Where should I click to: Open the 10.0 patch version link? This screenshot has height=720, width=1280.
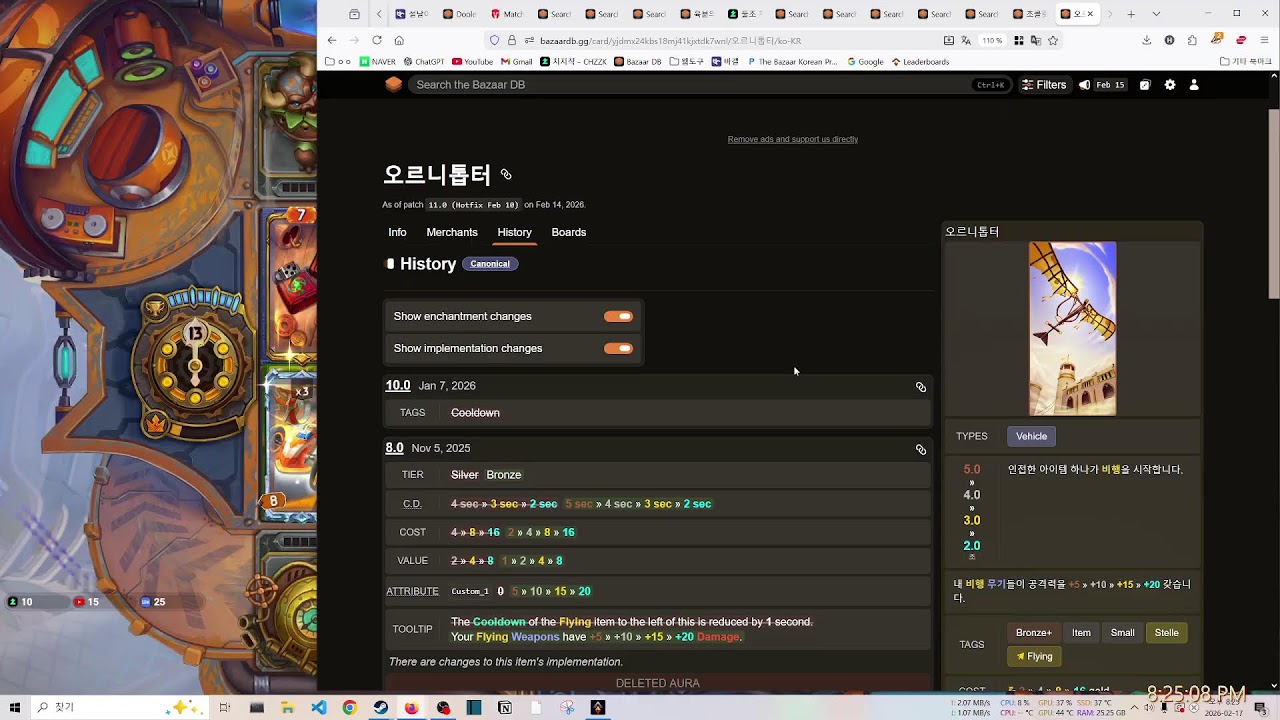[x=398, y=386]
